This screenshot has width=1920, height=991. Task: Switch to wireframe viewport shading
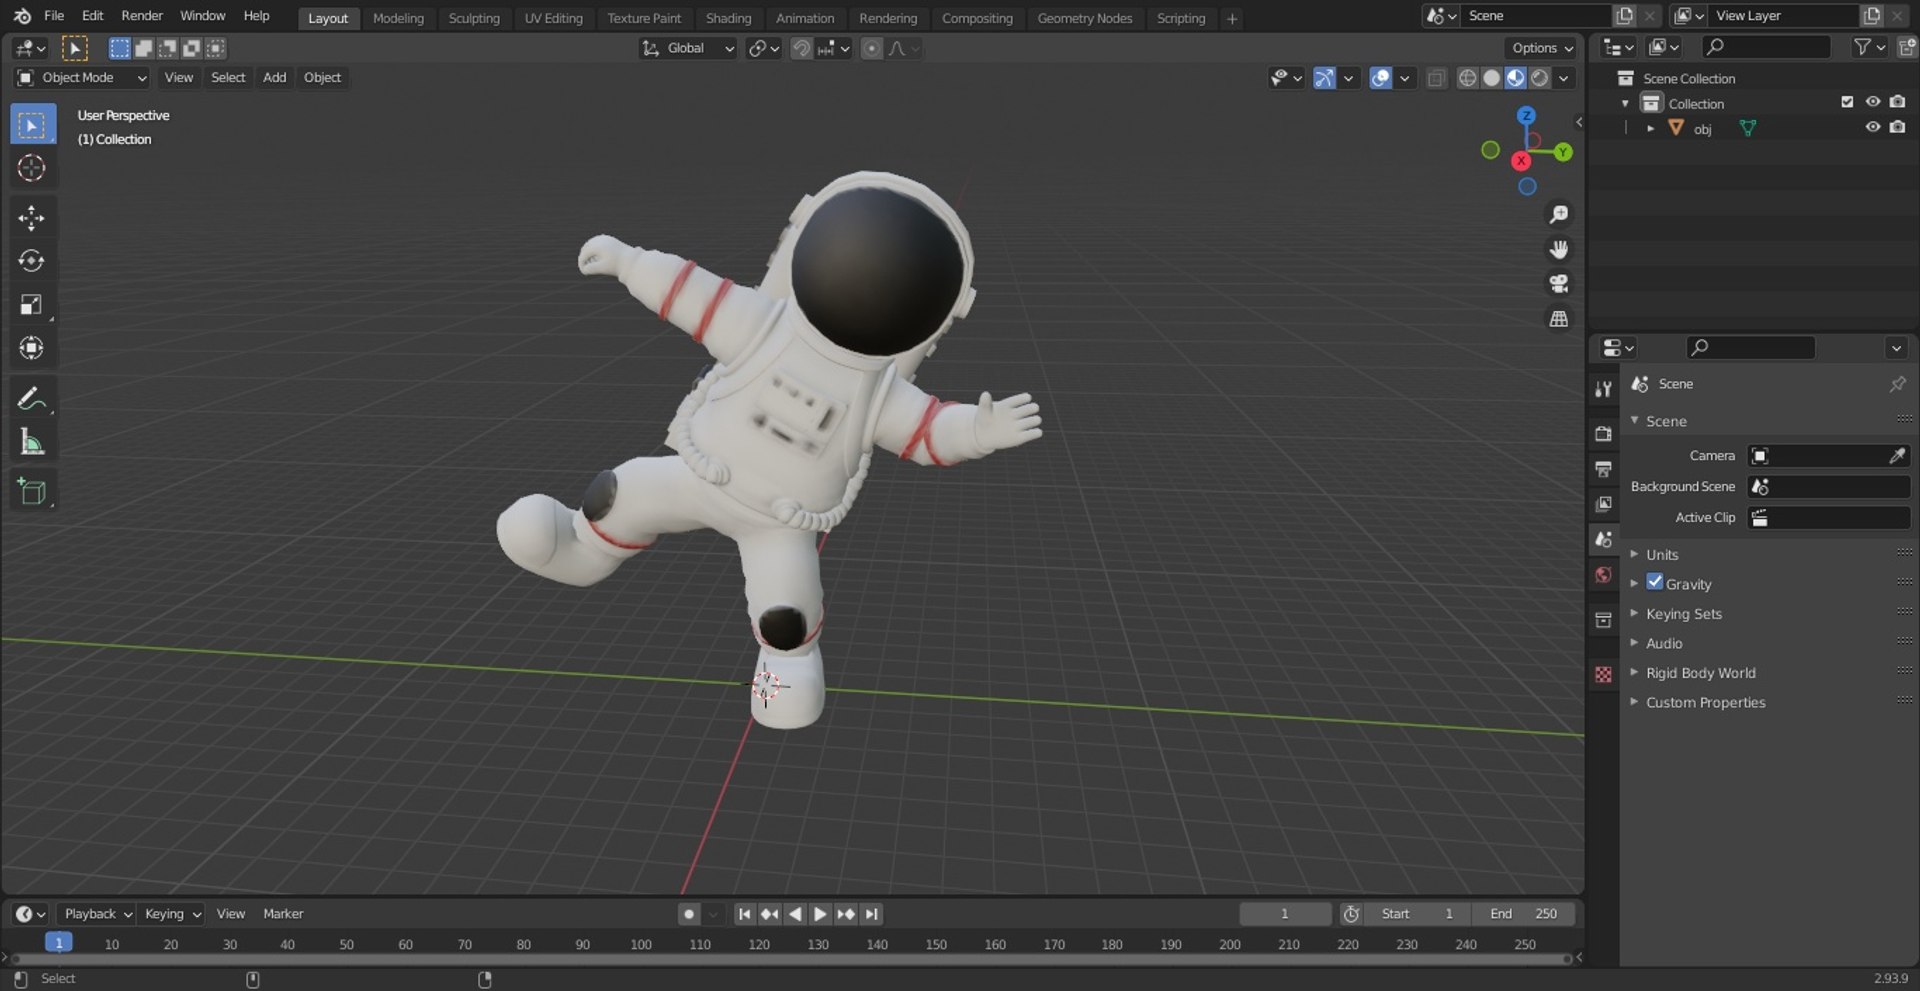[1467, 78]
